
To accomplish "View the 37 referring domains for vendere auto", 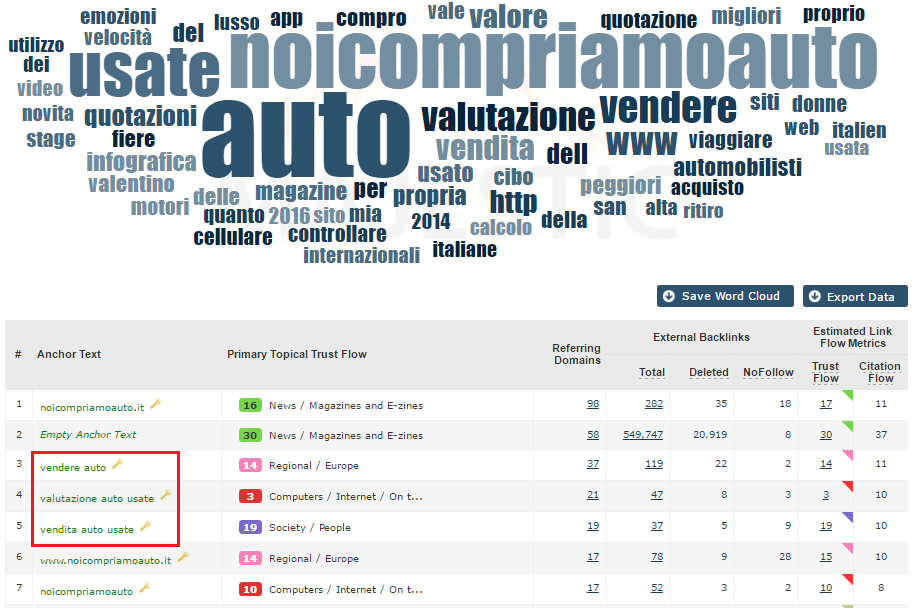I will tap(593, 464).
